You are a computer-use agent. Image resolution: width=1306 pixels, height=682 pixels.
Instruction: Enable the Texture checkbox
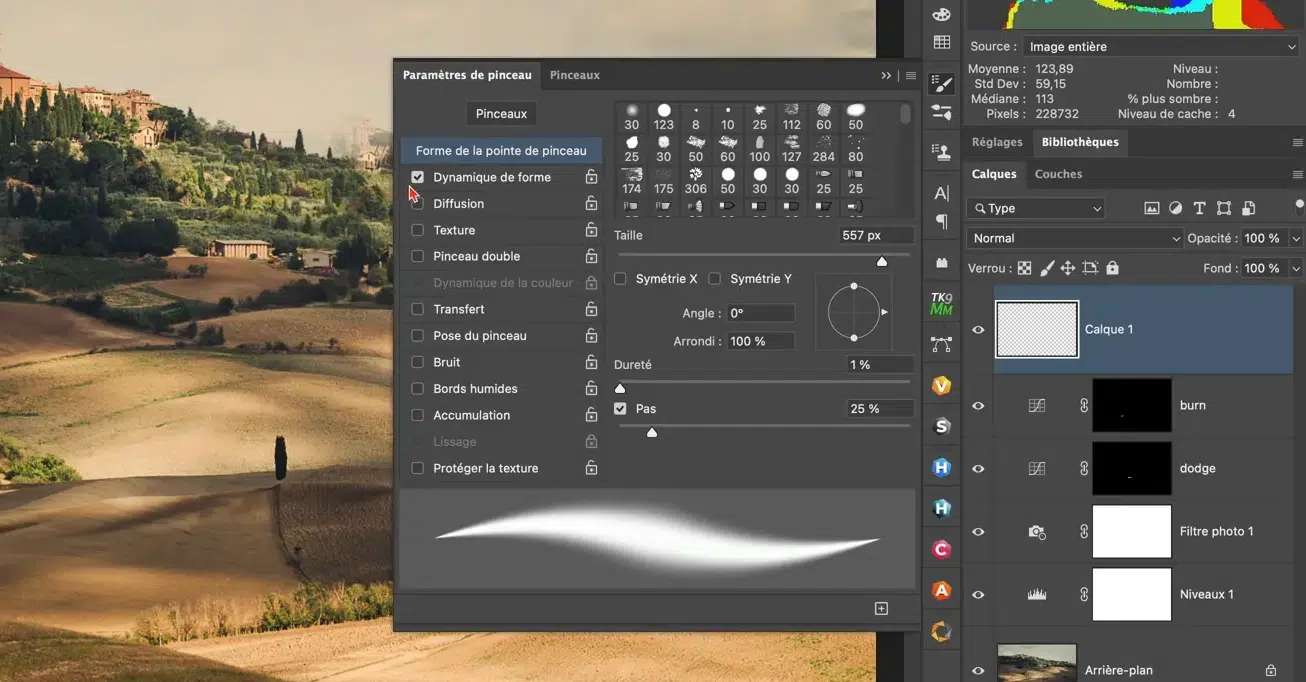pyautogui.click(x=418, y=230)
